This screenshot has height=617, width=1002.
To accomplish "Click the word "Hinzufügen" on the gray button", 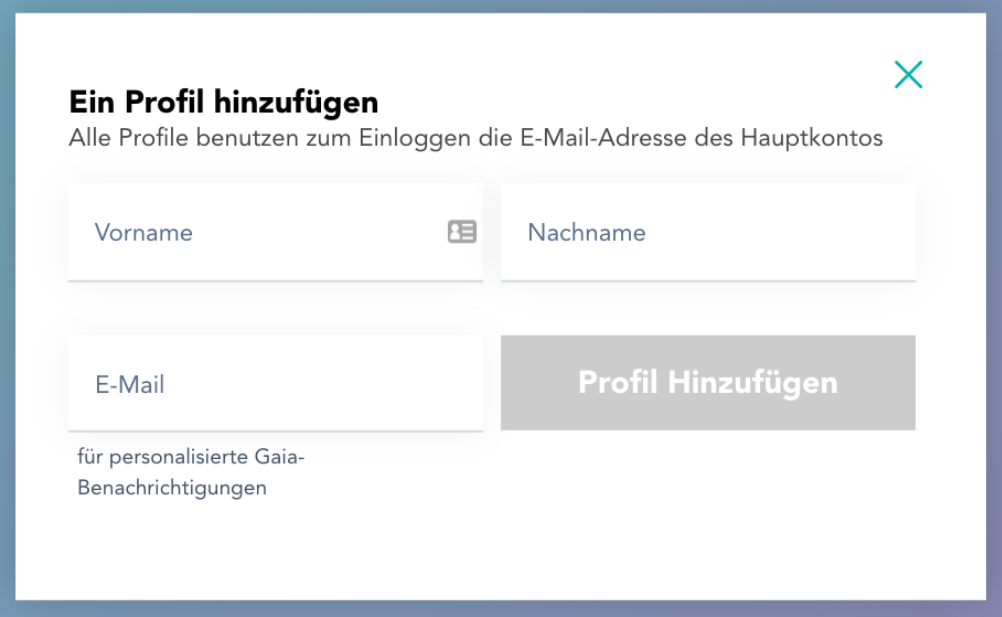I will tap(753, 383).
